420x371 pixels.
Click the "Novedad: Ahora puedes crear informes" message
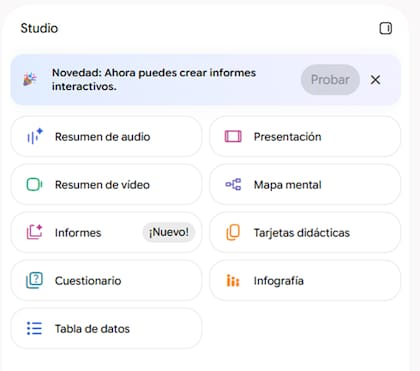click(154, 79)
